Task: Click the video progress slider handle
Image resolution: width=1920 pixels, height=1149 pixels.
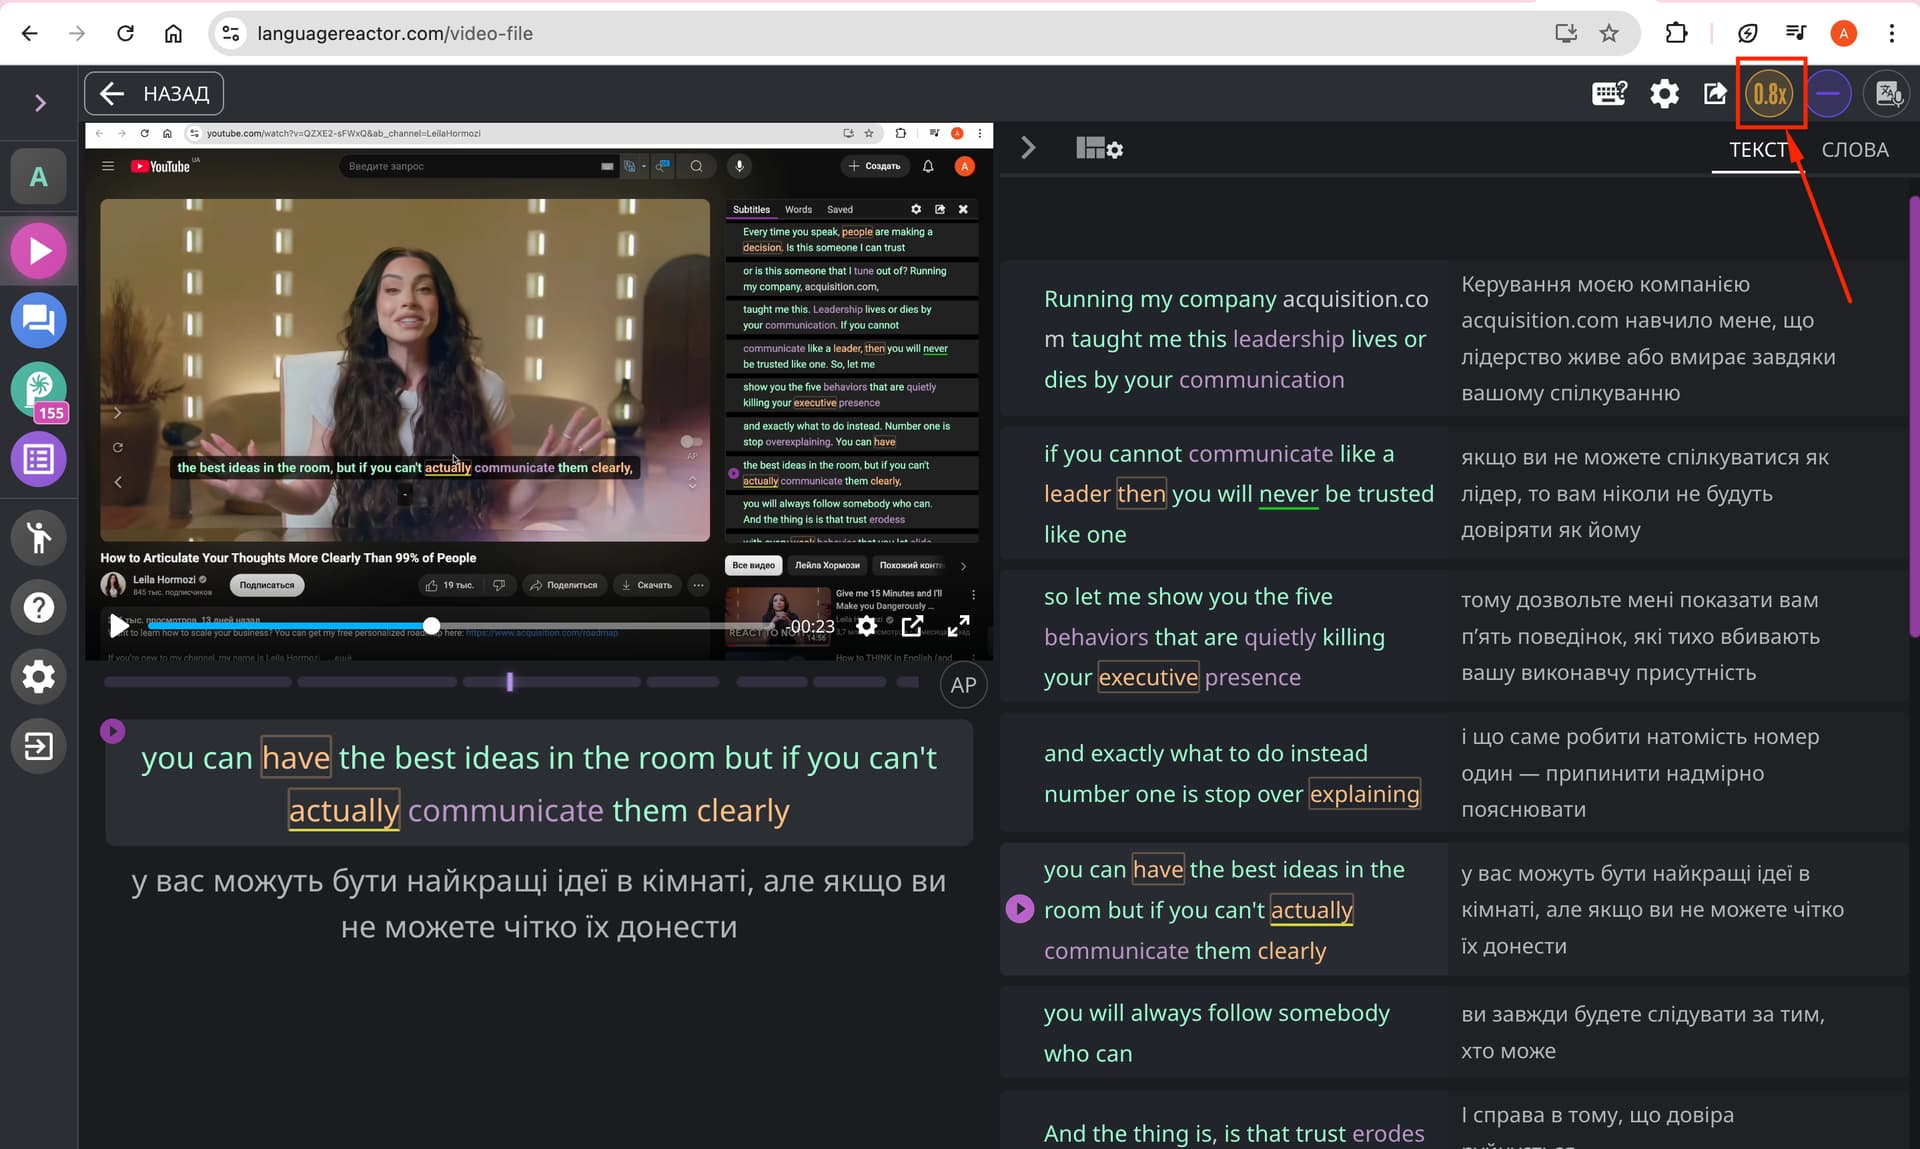Action: tap(431, 626)
